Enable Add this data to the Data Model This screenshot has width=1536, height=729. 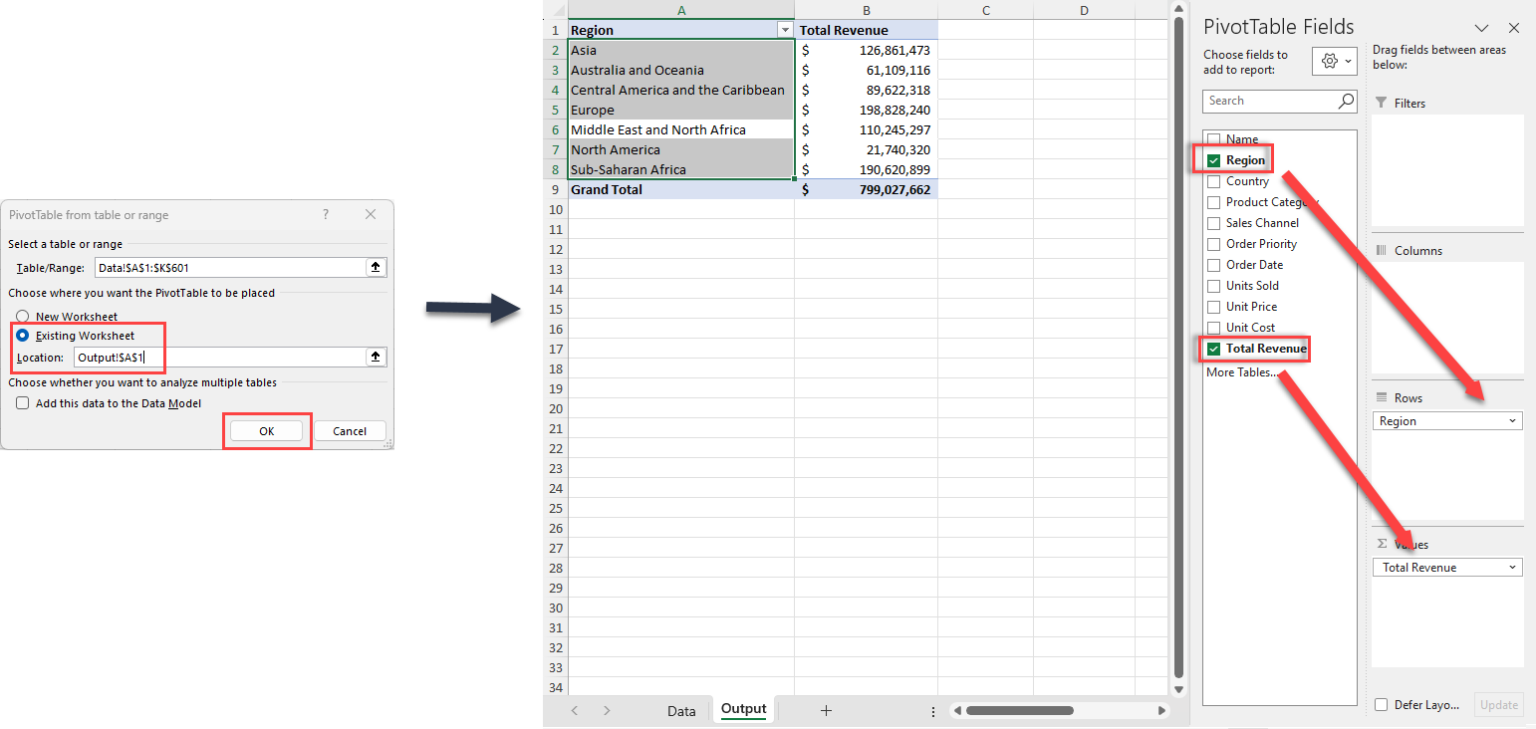(x=22, y=402)
